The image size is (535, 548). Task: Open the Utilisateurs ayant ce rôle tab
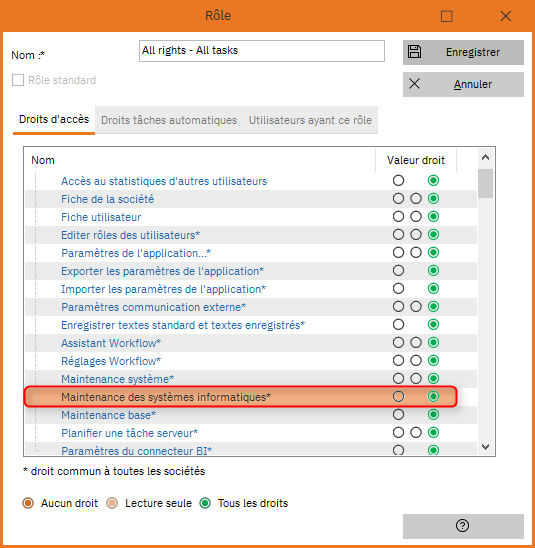pyautogui.click(x=310, y=120)
